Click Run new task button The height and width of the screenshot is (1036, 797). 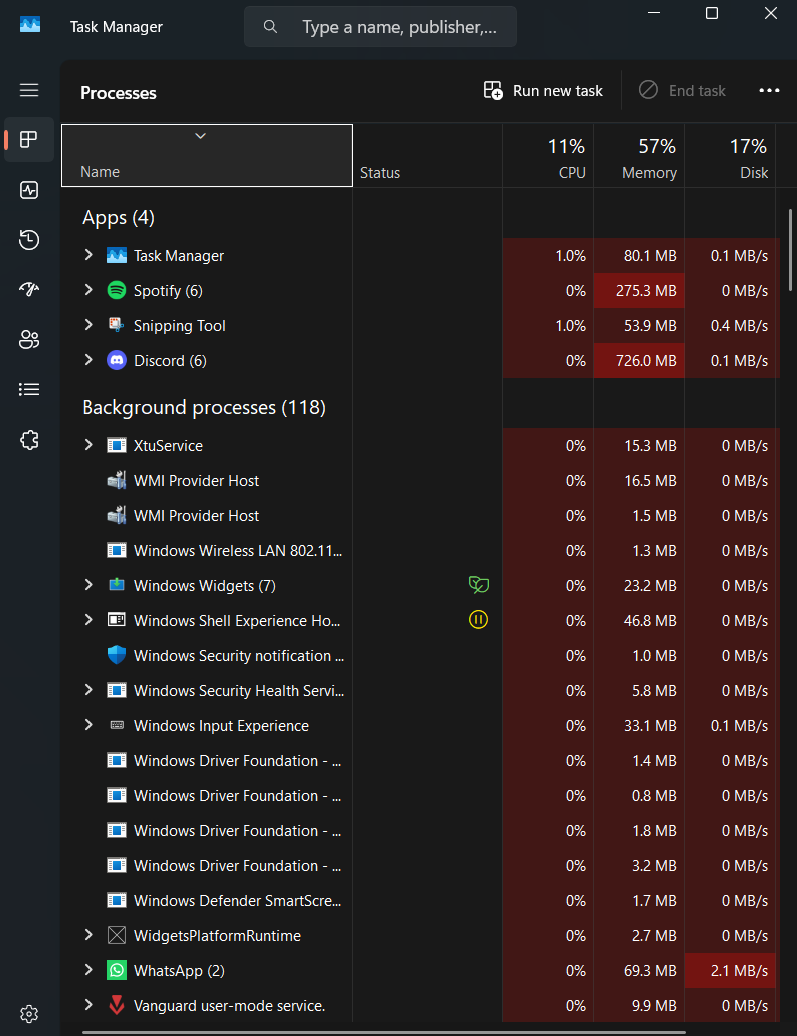point(543,91)
